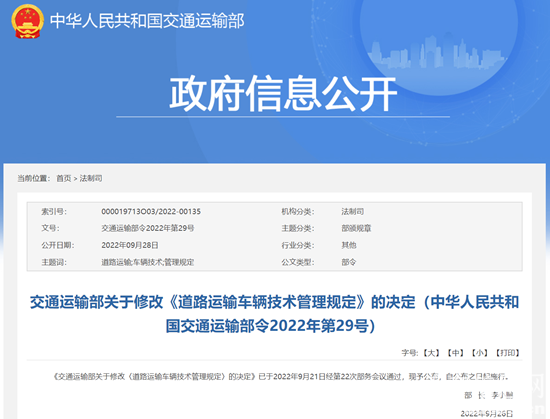The image size is (550, 419).
Task: Click the 打印 print button
Action: (x=507, y=353)
